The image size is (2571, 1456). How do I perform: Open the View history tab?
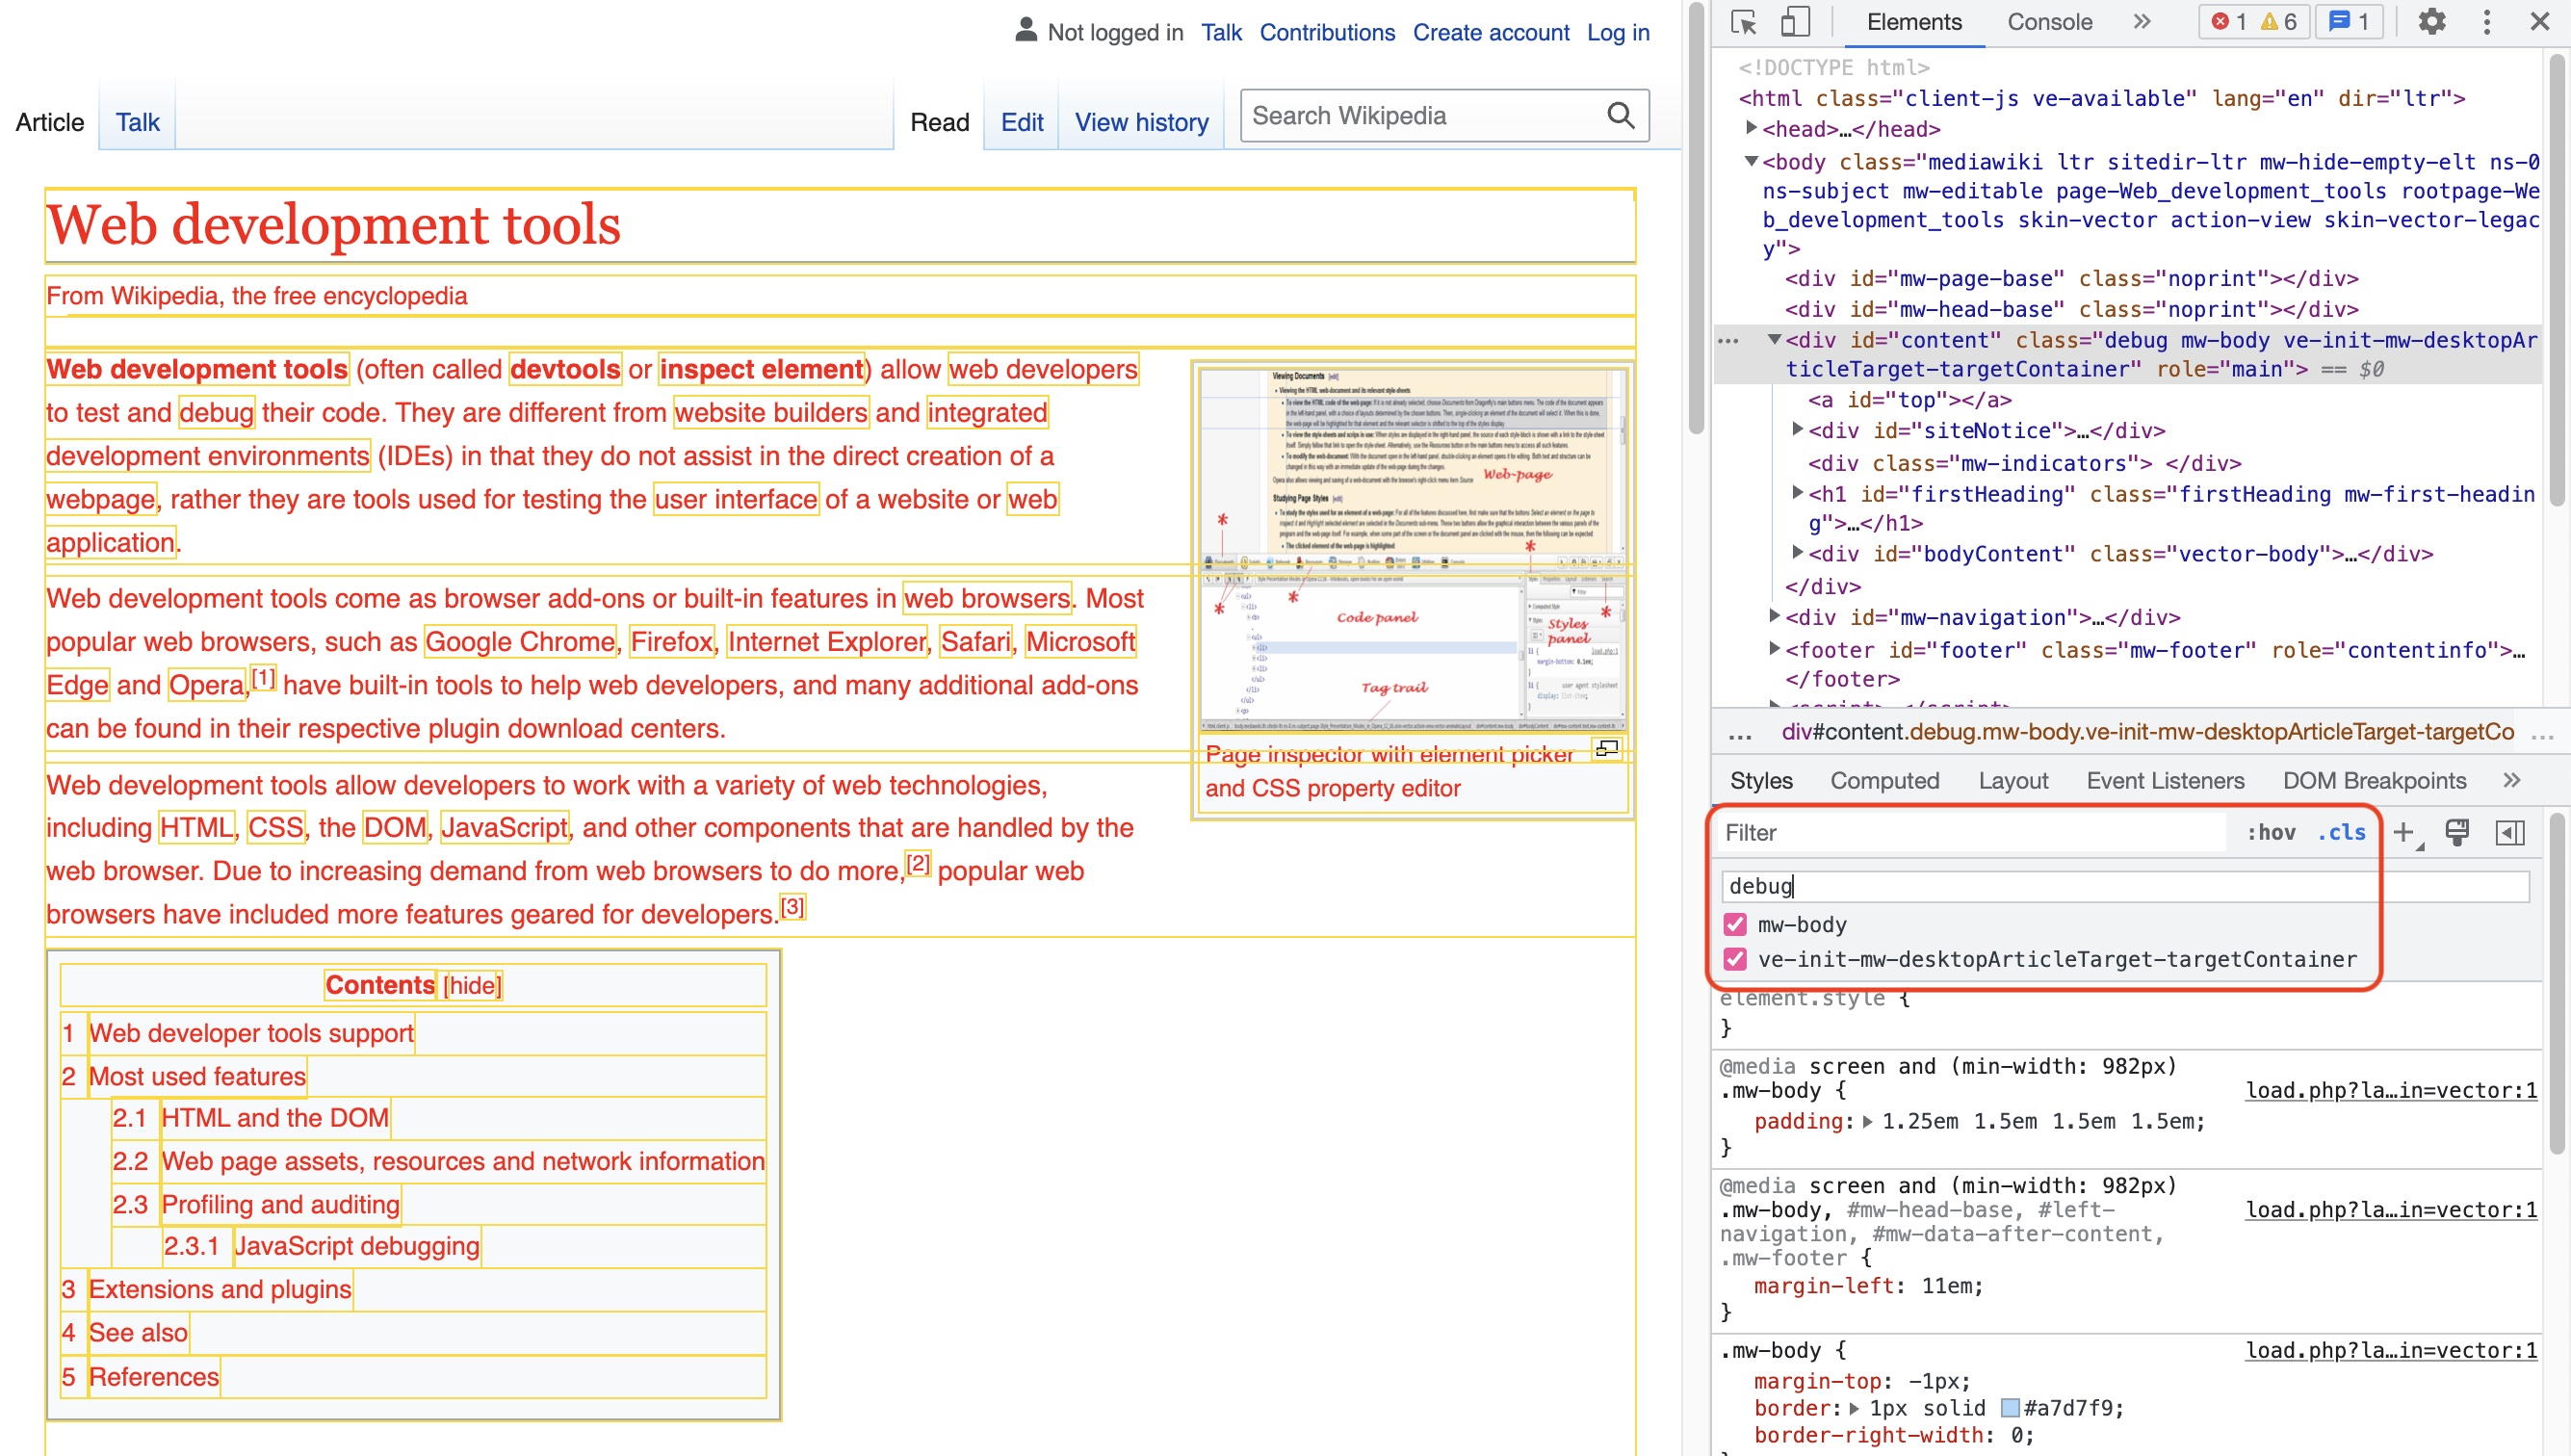(1141, 122)
